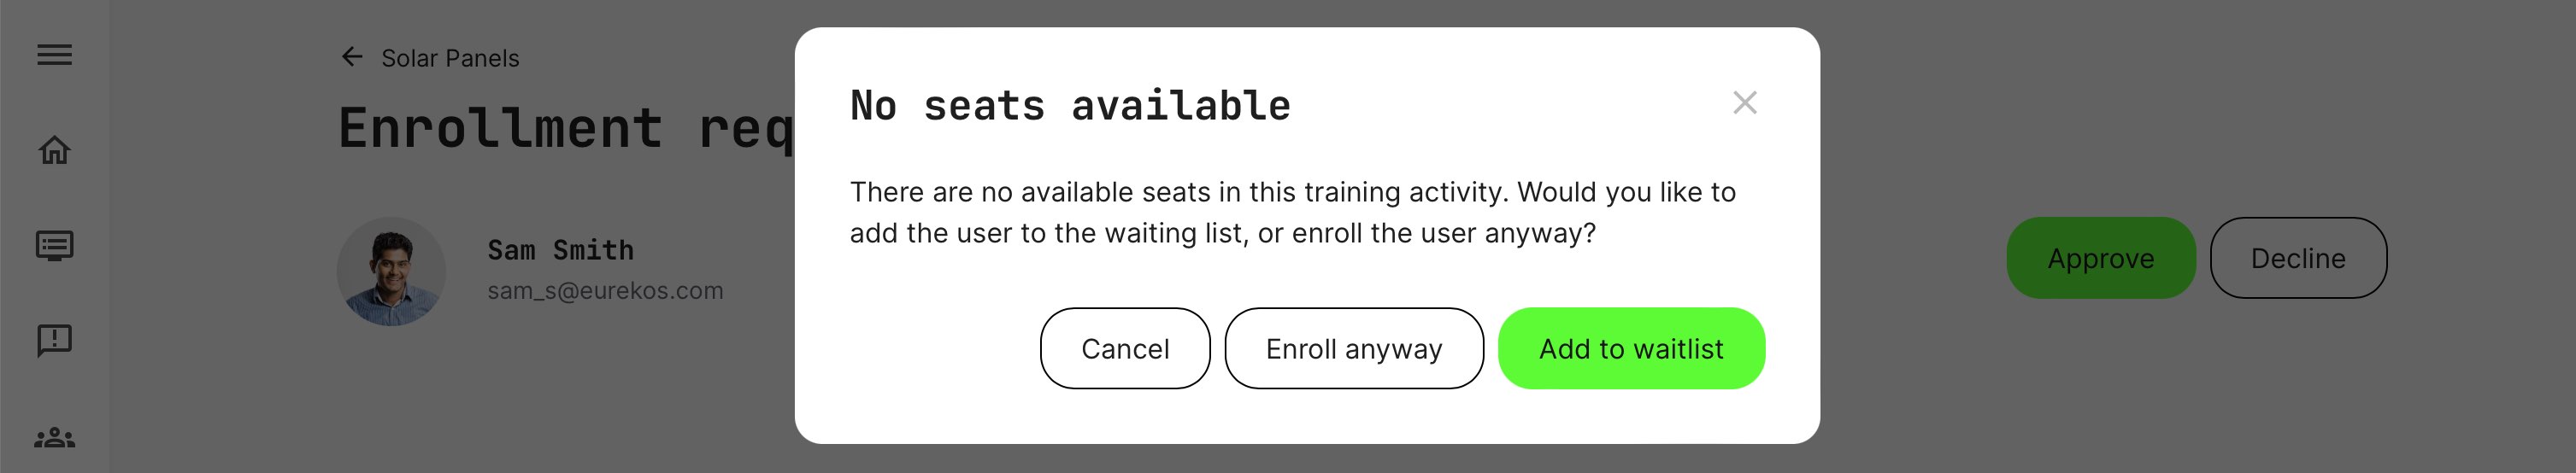Follow the Solar Panels breadcrumb link

pyautogui.click(x=450, y=58)
